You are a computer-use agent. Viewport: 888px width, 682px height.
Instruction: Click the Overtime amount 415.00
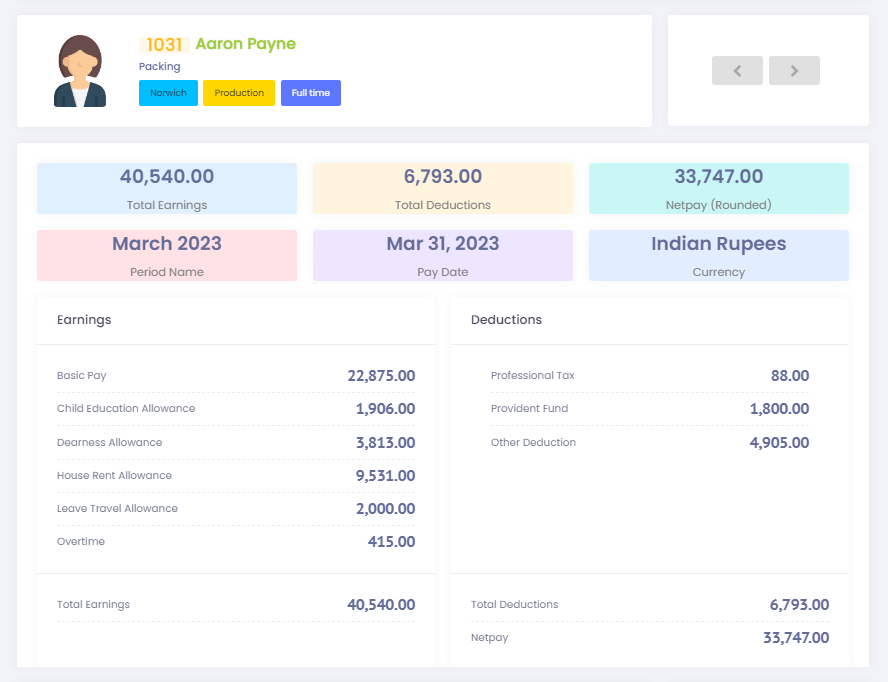[x=391, y=542]
